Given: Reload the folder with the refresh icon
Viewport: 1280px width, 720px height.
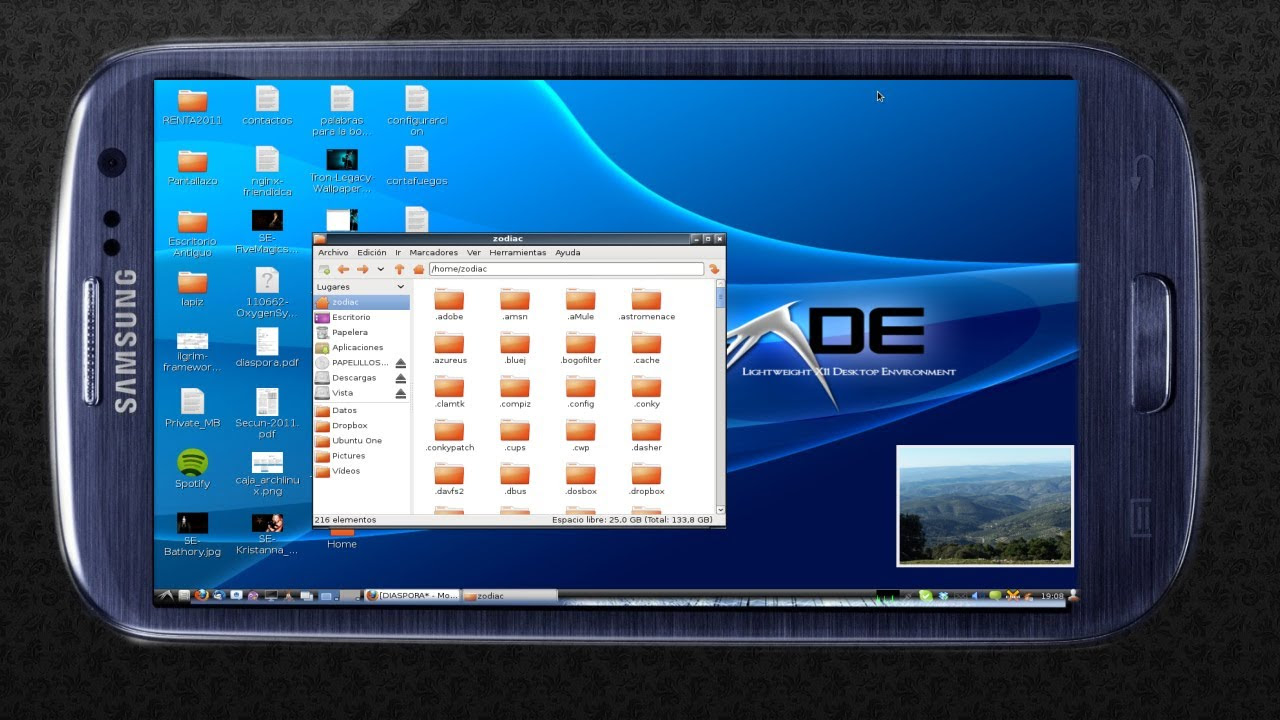Looking at the screenshot, I should click(715, 268).
